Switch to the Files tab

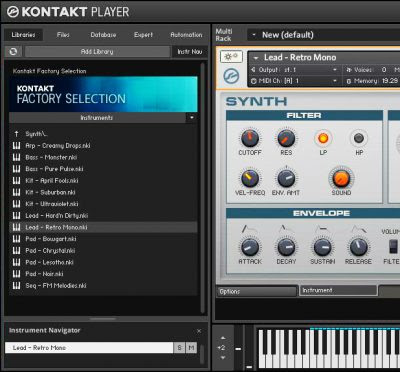point(63,35)
